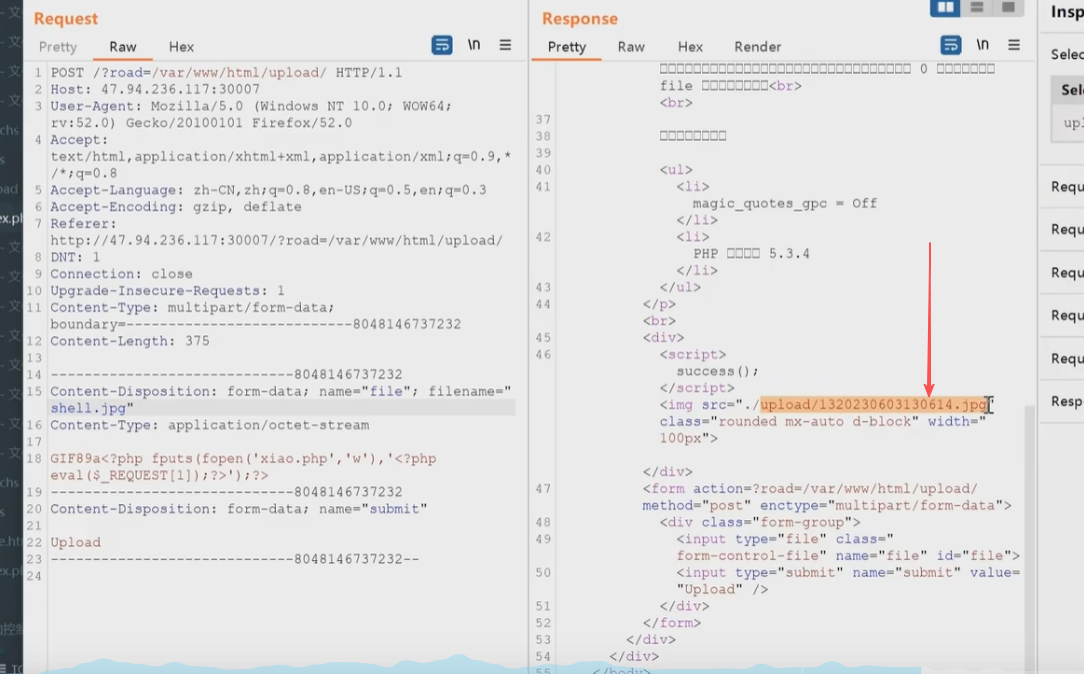Toggle show non-printable \n in Request panel
The image size is (1084, 674).
(474, 45)
